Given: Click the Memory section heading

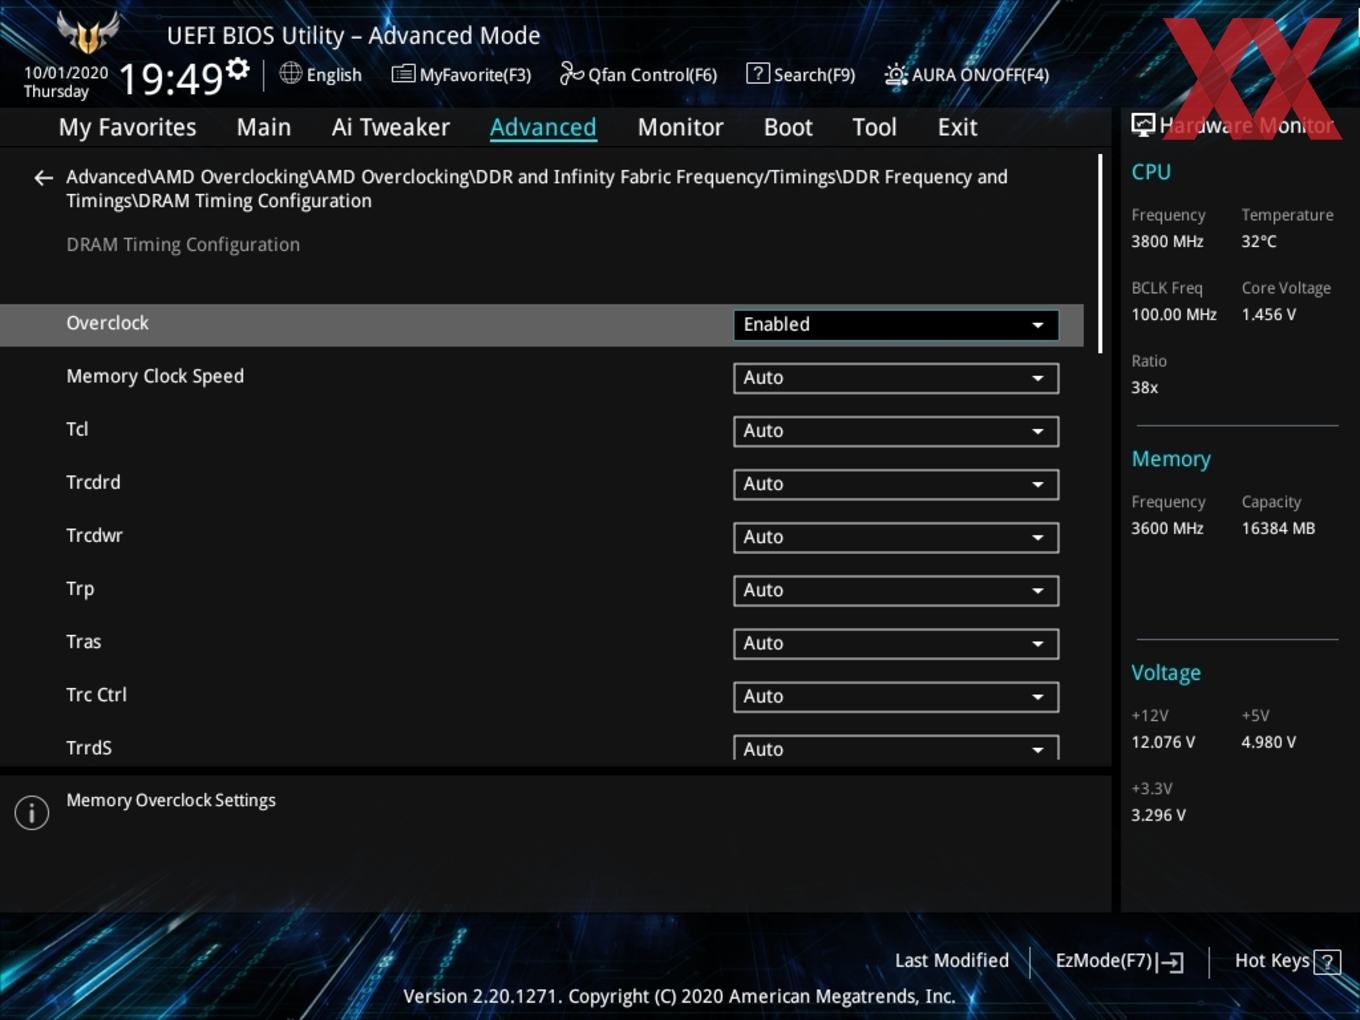Looking at the screenshot, I should 1171,459.
